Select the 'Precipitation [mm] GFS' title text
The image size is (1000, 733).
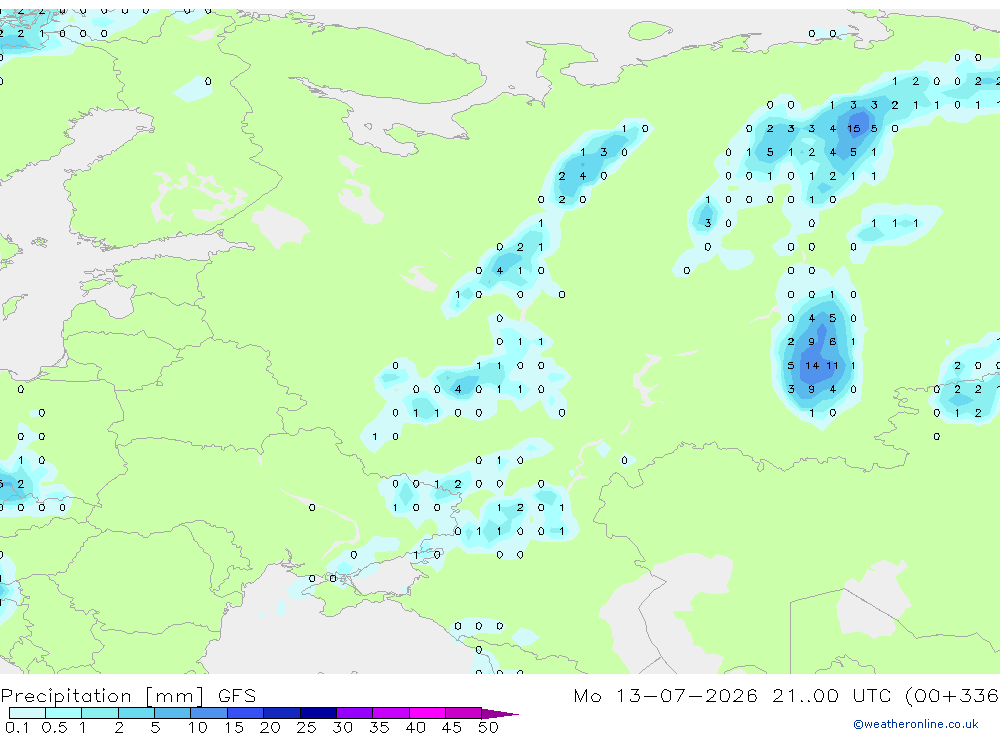point(128,696)
